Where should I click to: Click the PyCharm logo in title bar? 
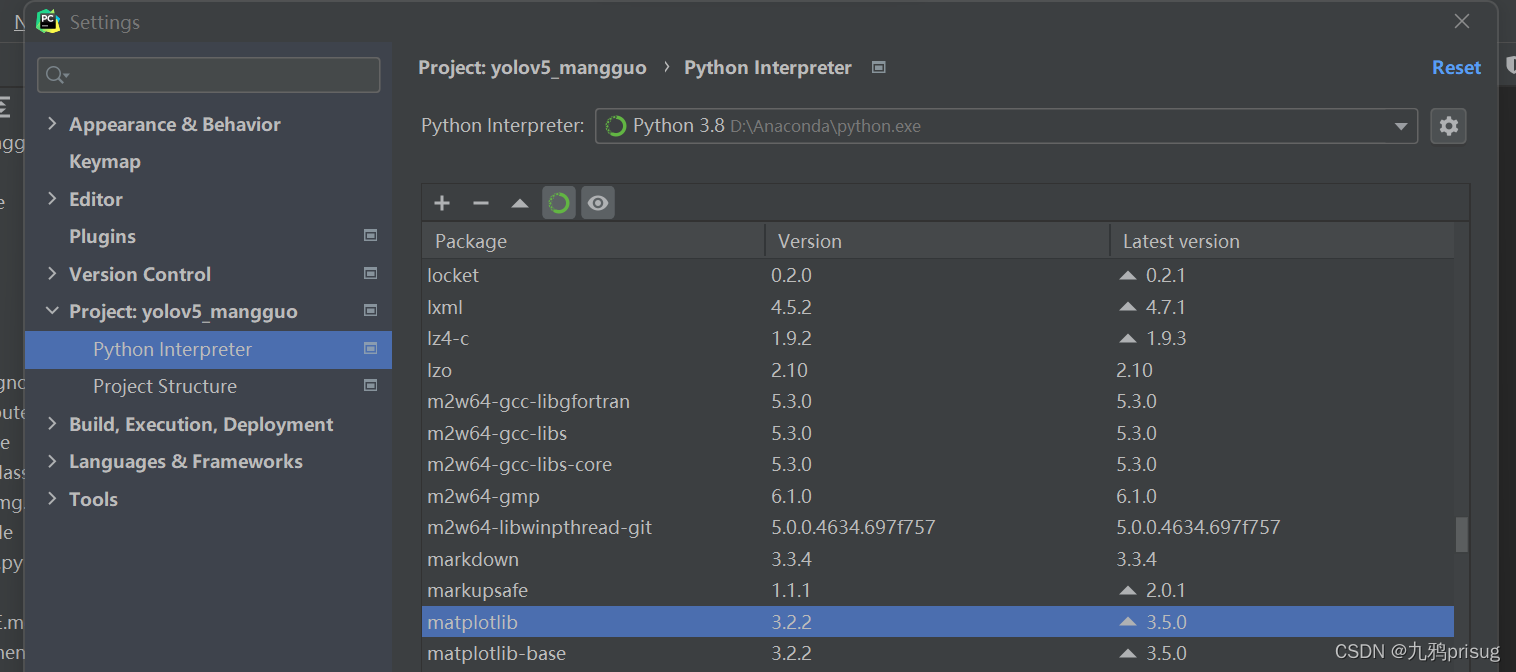[48, 21]
